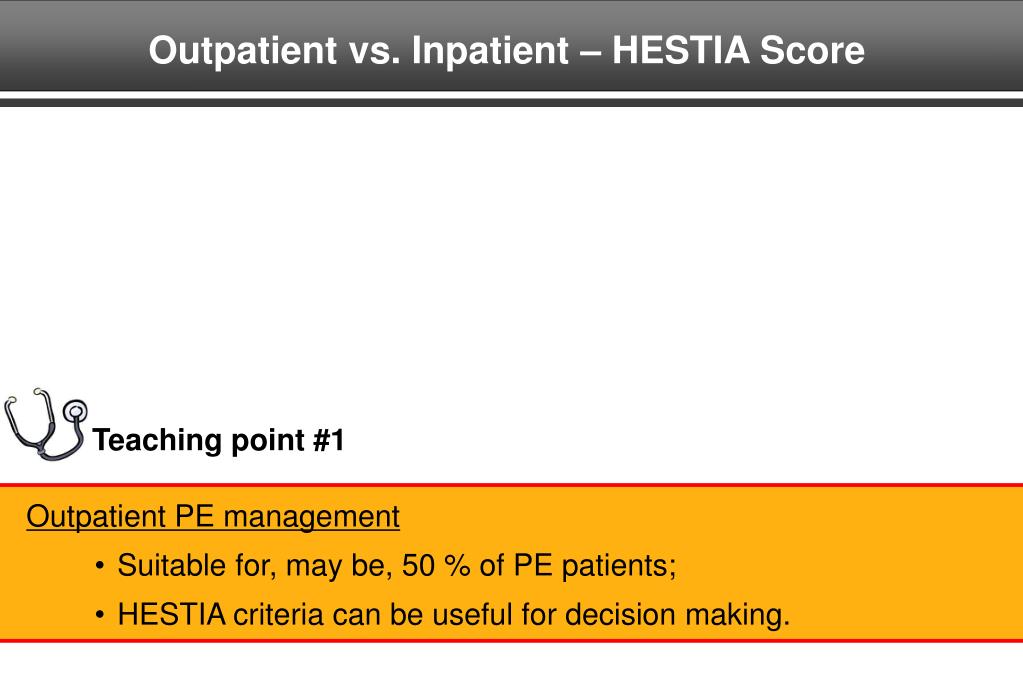Select the first bullet point marker
1023x682 pixels.
click(x=99, y=565)
